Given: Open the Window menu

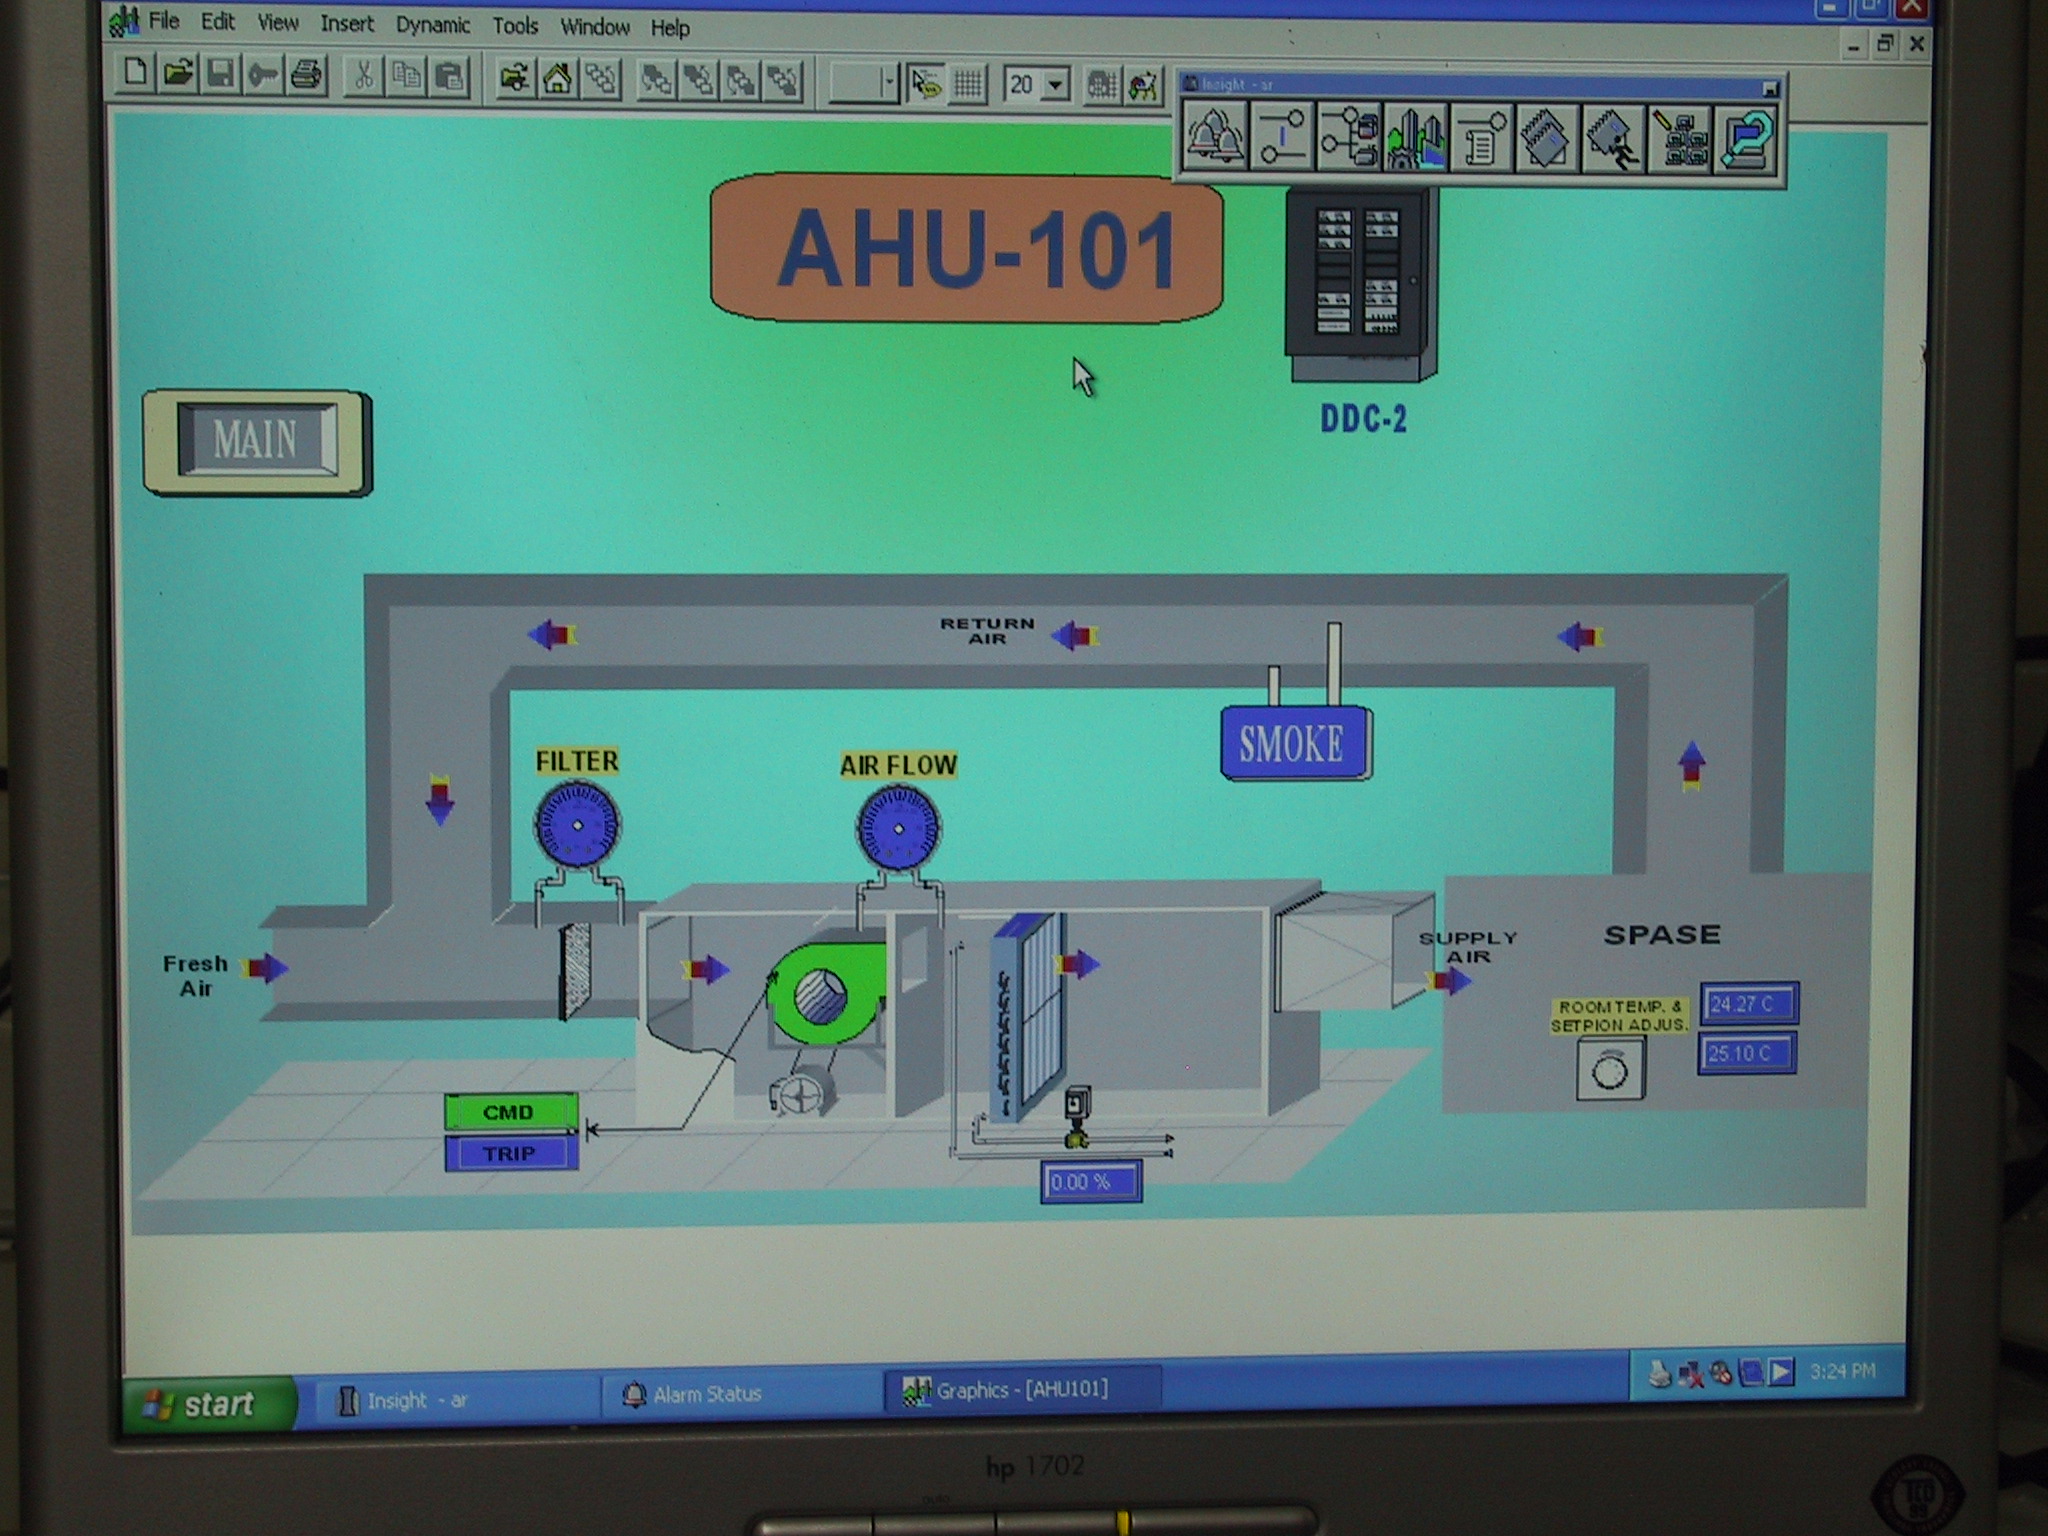Looking at the screenshot, I should [x=594, y=28].
